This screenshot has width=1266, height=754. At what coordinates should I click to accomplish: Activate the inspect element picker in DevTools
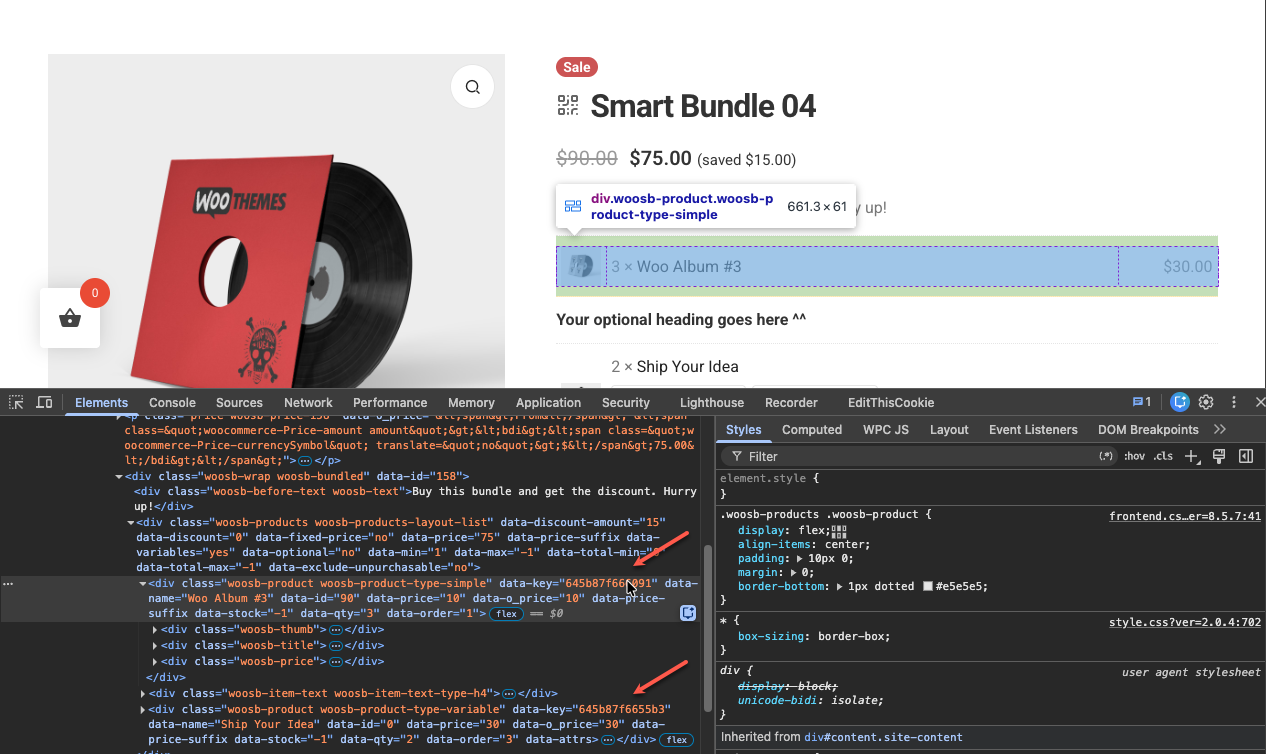click(17, 402)
